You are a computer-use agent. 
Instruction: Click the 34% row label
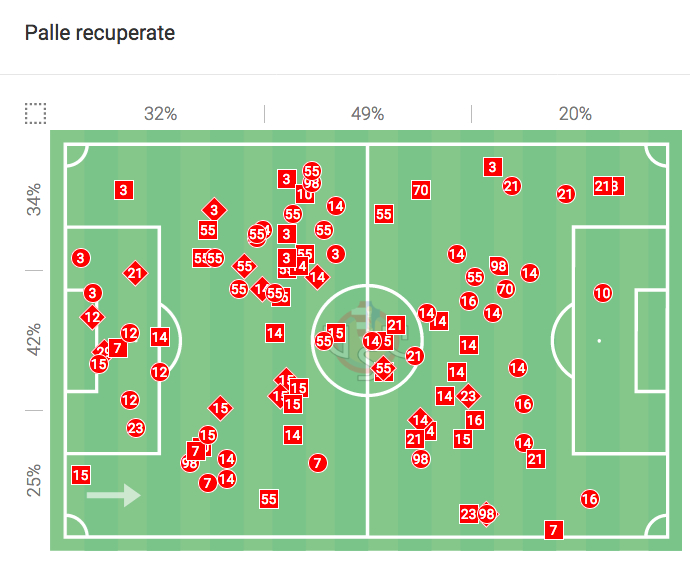(x=35, y=199)
